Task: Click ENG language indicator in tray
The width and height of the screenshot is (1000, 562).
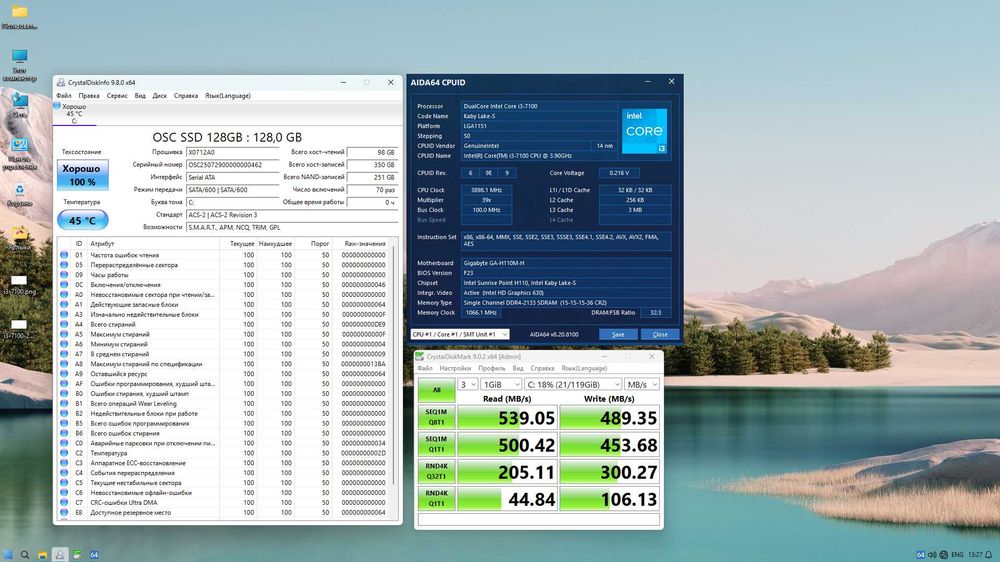Action: coord(957,554)
